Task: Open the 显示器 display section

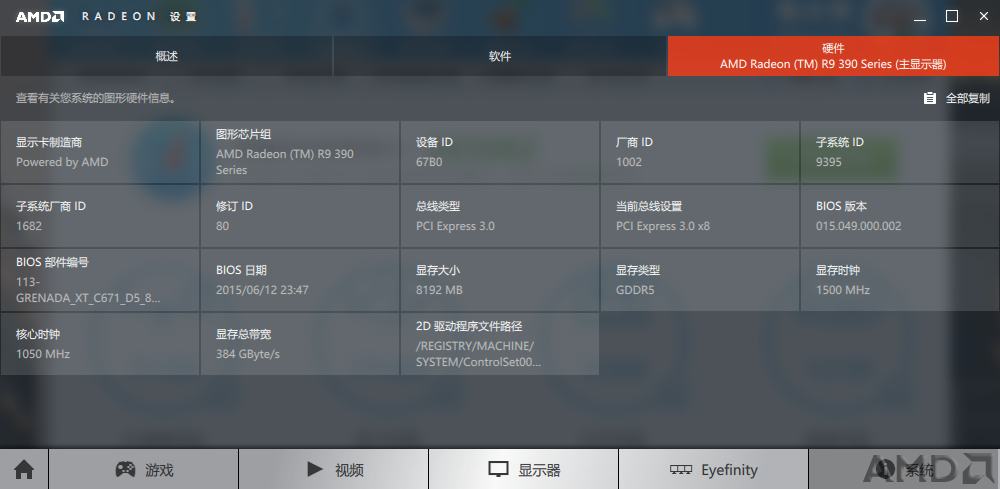Action: 524,470
